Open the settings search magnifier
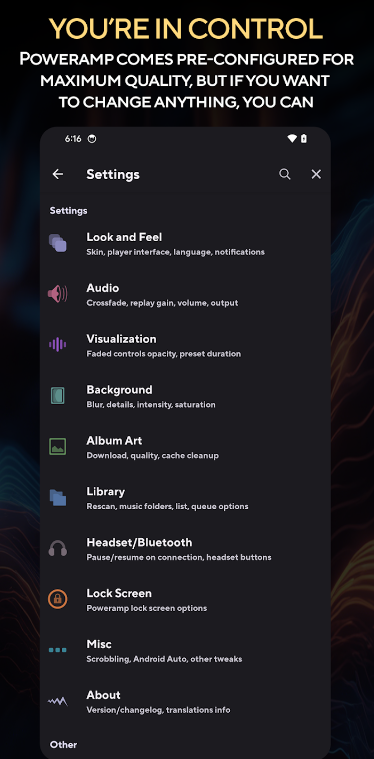374x759 pixels. [285, 174]
